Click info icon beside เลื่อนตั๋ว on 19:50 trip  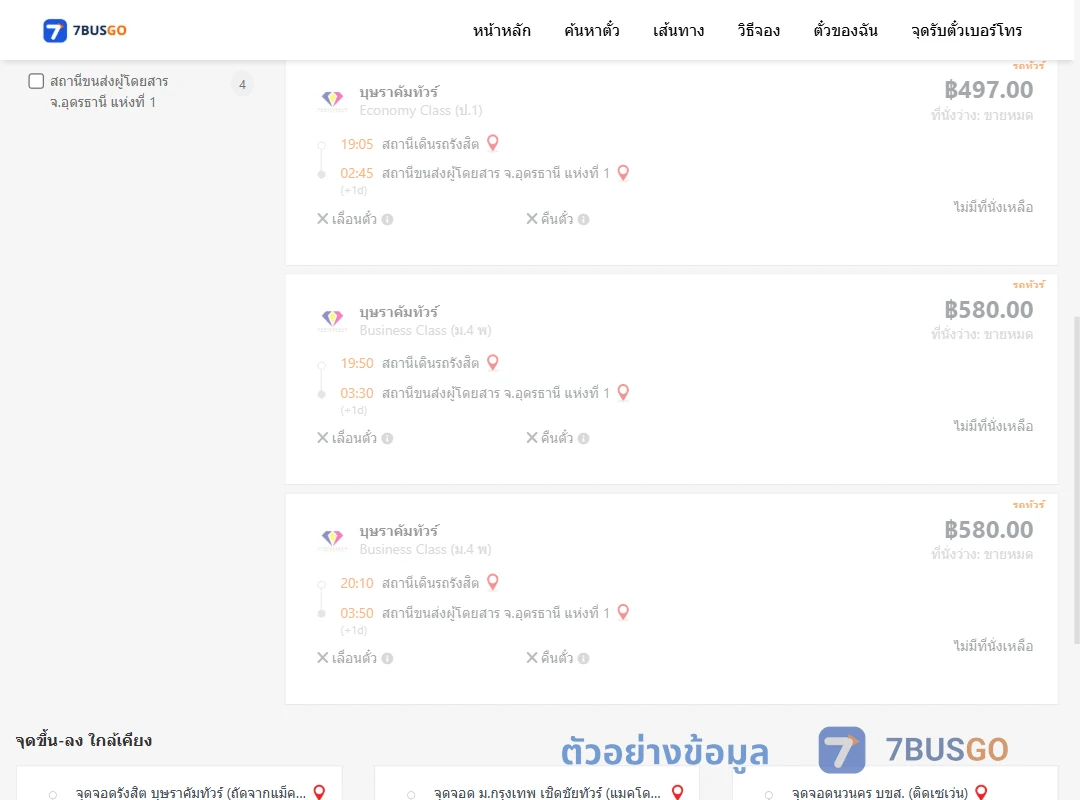pyautogui.click(x=388, y=439)
